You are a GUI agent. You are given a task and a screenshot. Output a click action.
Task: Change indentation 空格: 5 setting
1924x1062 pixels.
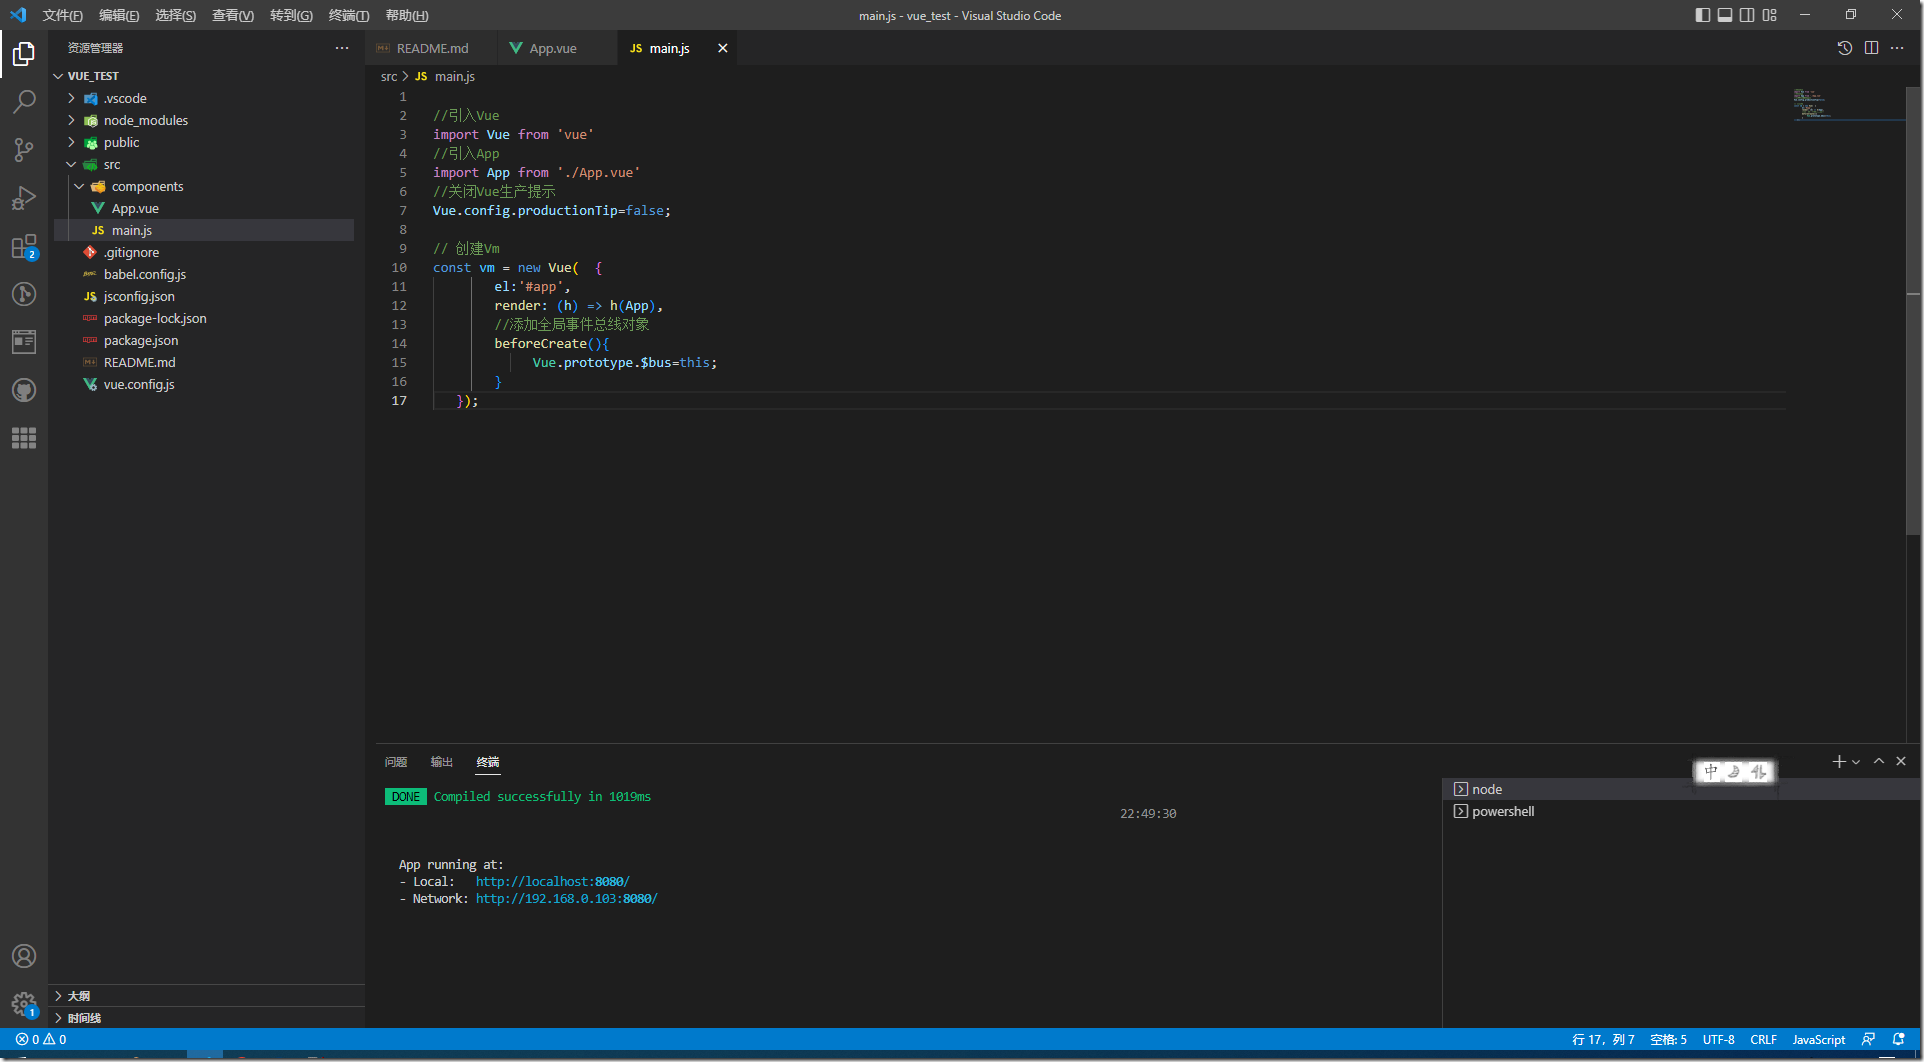1668,1040
